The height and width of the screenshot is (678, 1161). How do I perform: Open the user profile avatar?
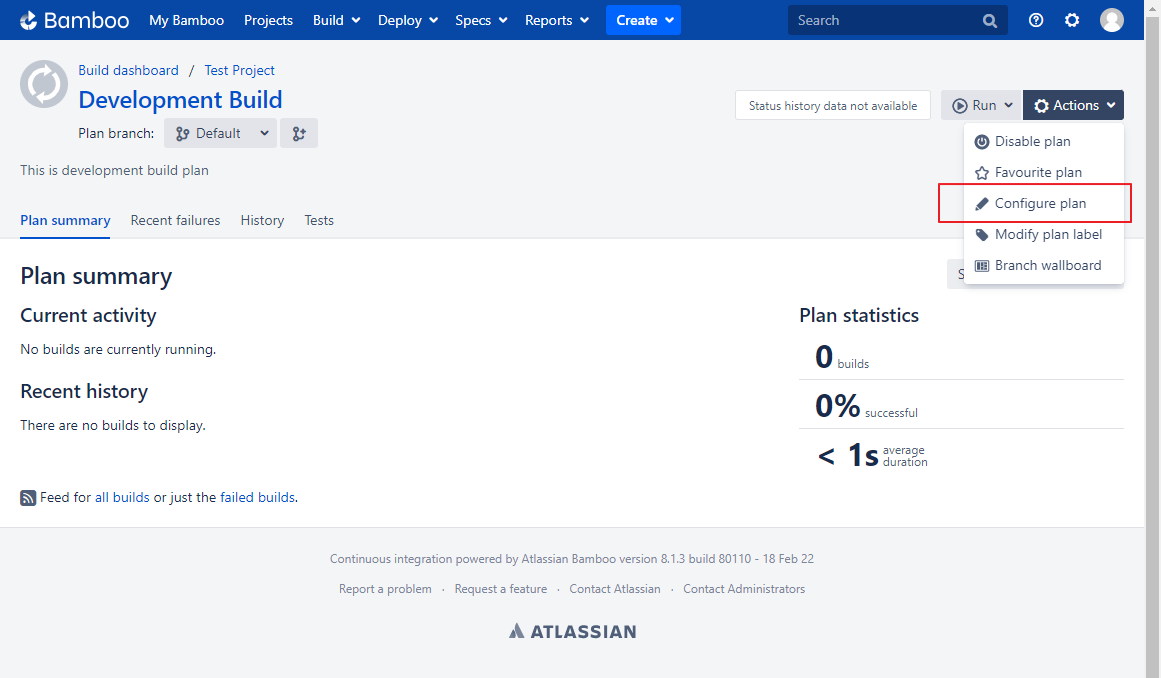point(1111,20)
